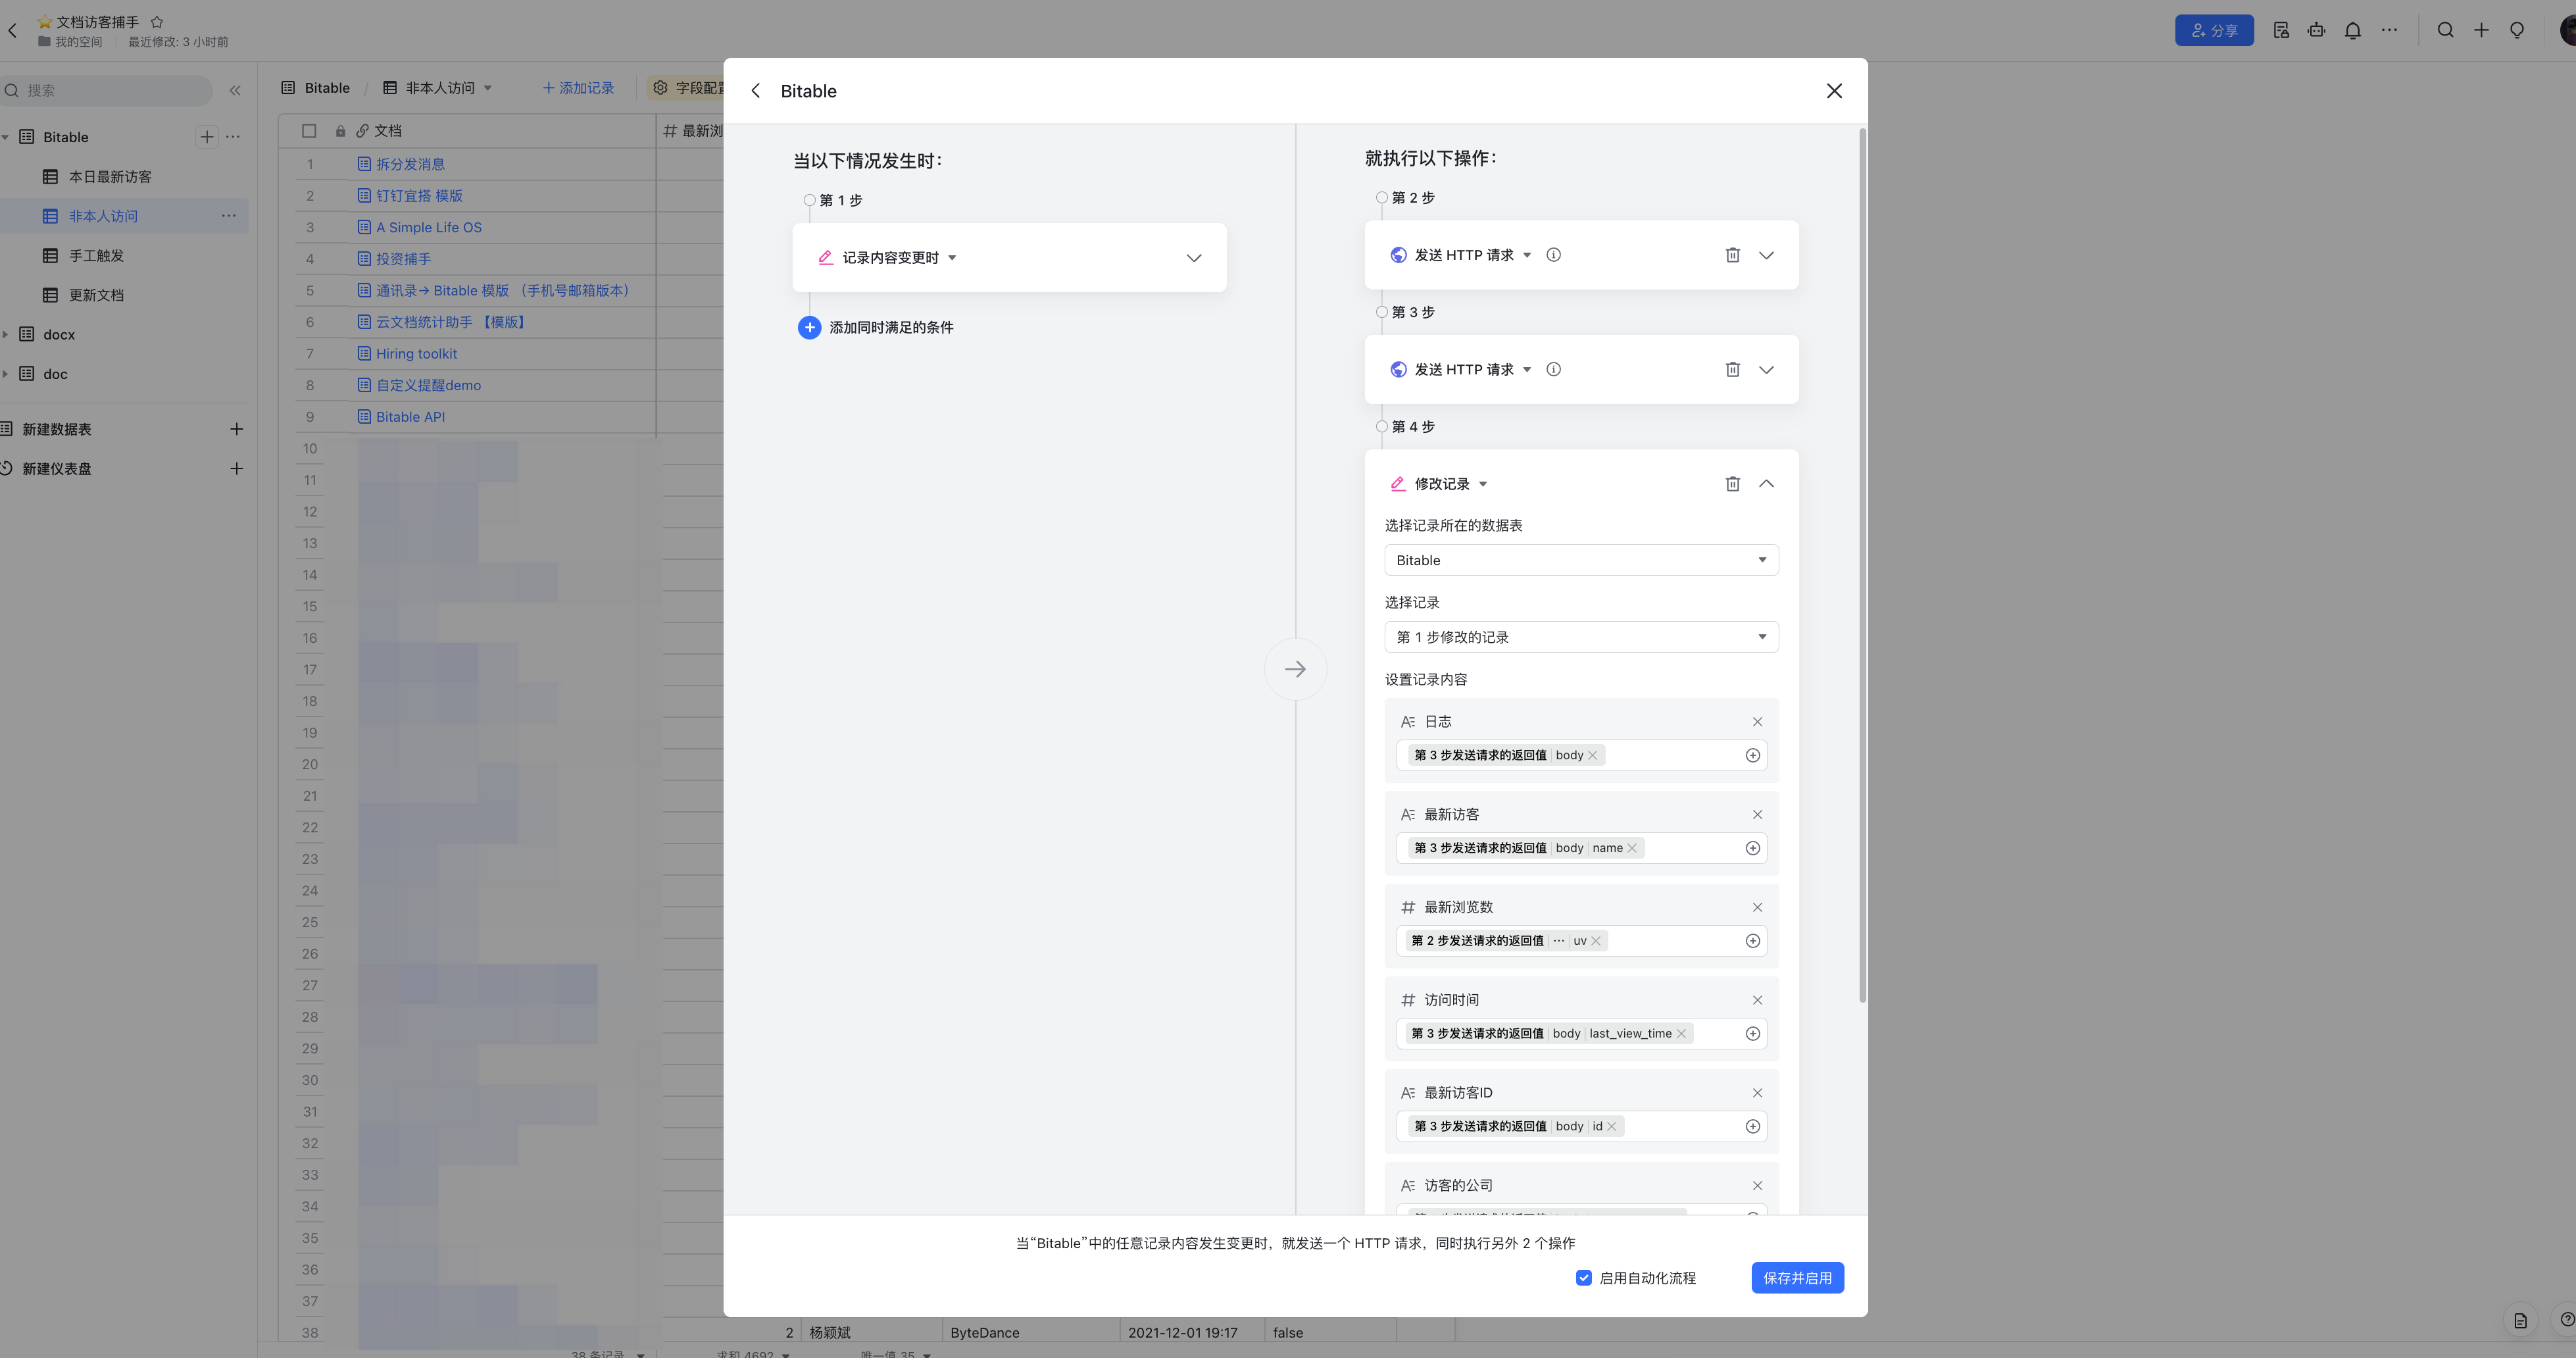Open the Bitable API document link
Image resolution: width=2576 pixels, height=1358 pixels.
[x=410, y=417]
